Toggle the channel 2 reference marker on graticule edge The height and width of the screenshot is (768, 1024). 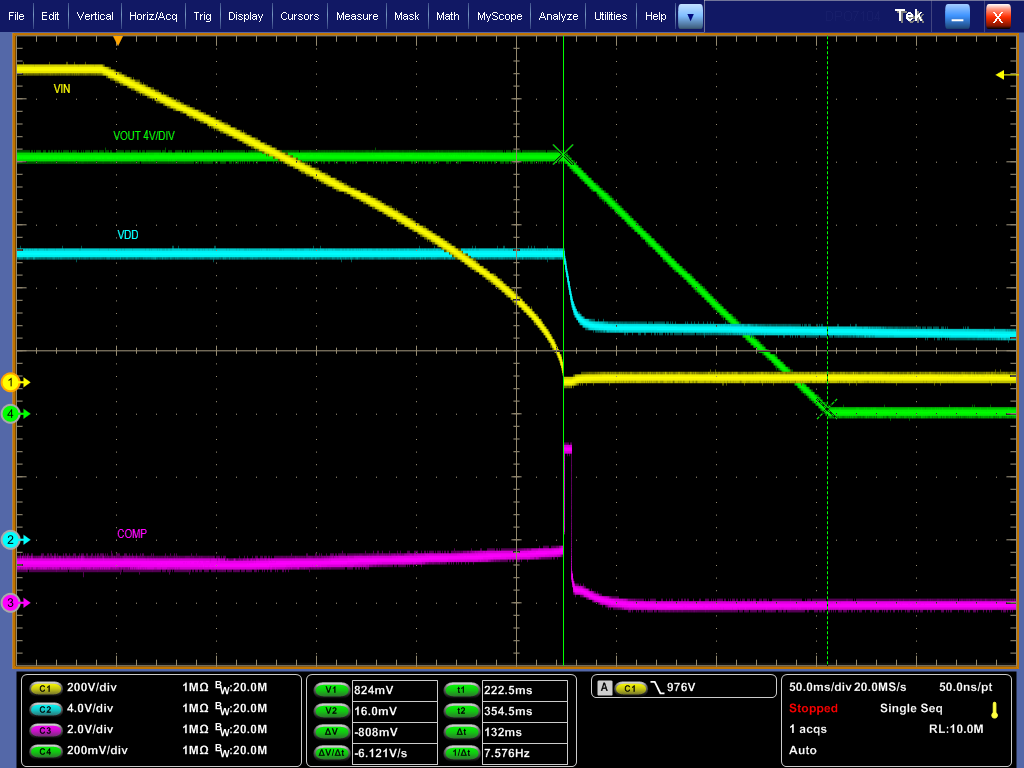click(x=12, y=539)
